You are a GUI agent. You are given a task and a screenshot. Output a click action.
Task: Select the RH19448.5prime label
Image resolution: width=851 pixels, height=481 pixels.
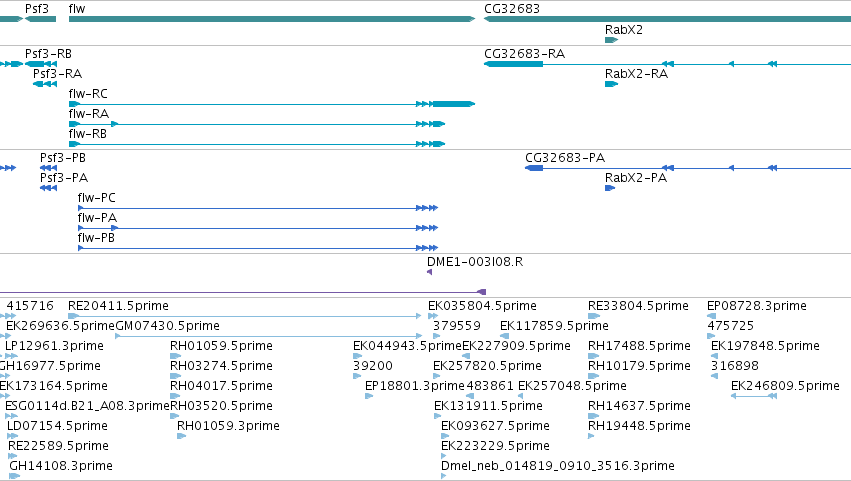(x=639, y=427)
